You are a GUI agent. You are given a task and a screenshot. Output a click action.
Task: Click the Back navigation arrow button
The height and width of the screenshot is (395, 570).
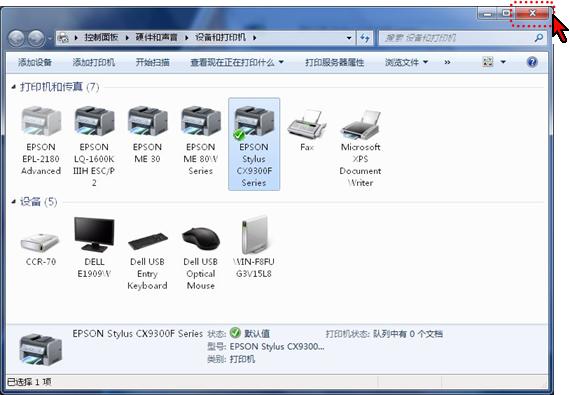click(16, 38)
